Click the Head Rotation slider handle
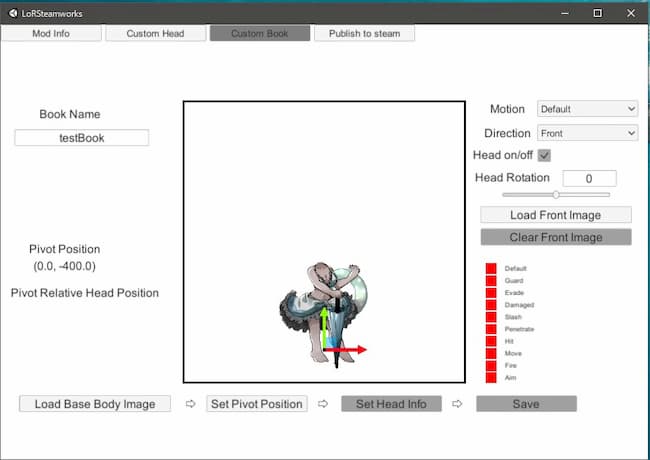 tap(556, 194)
